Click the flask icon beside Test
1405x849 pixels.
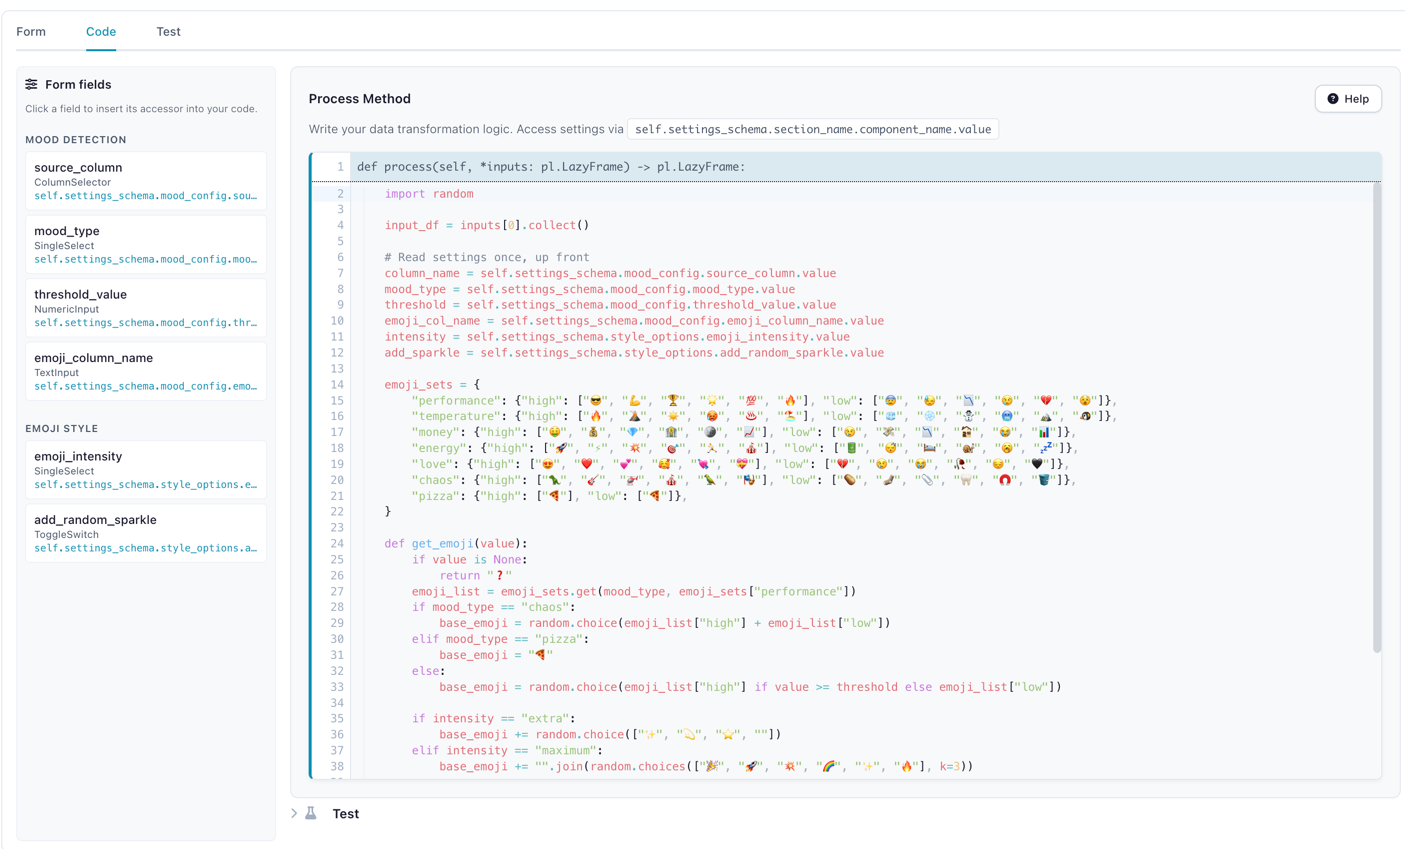coord(311,814)
